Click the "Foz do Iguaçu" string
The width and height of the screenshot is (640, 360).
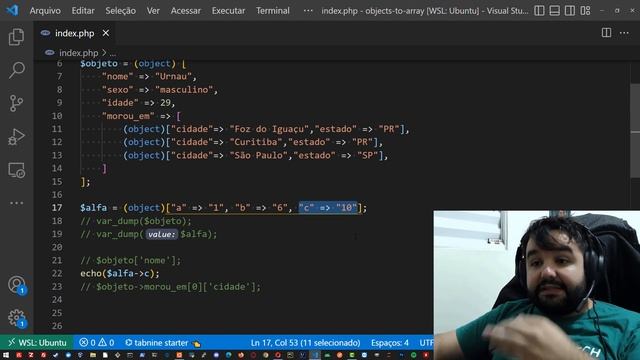269,129
